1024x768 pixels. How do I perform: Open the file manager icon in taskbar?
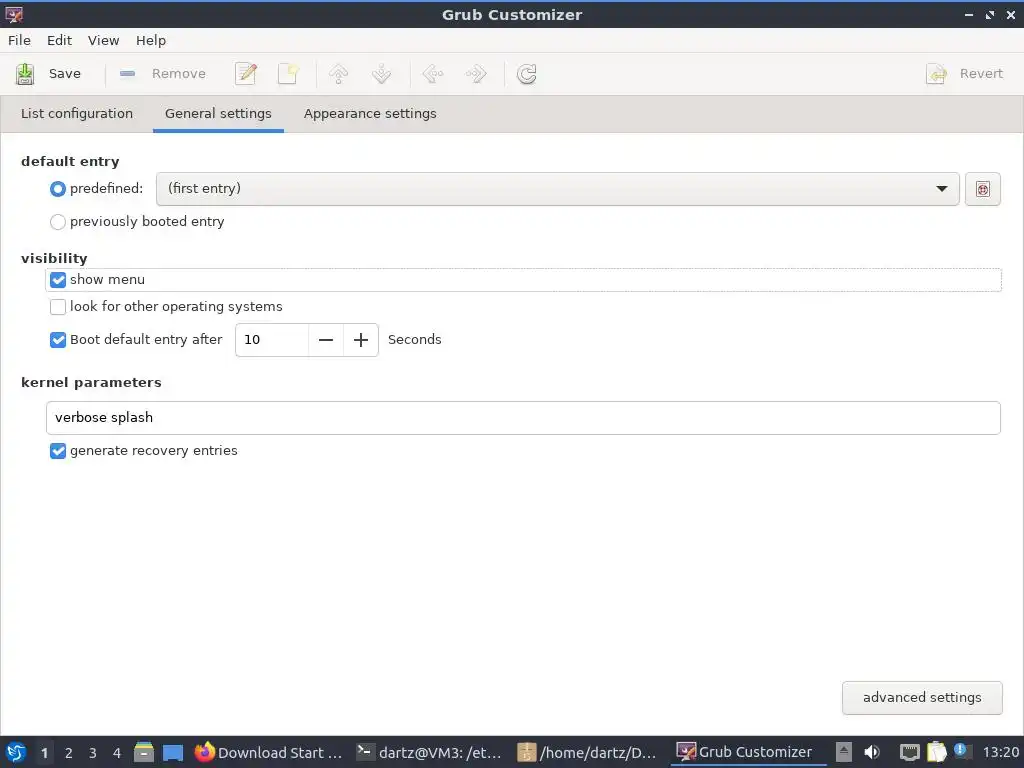pyautogui.click(x=144, y=752)
